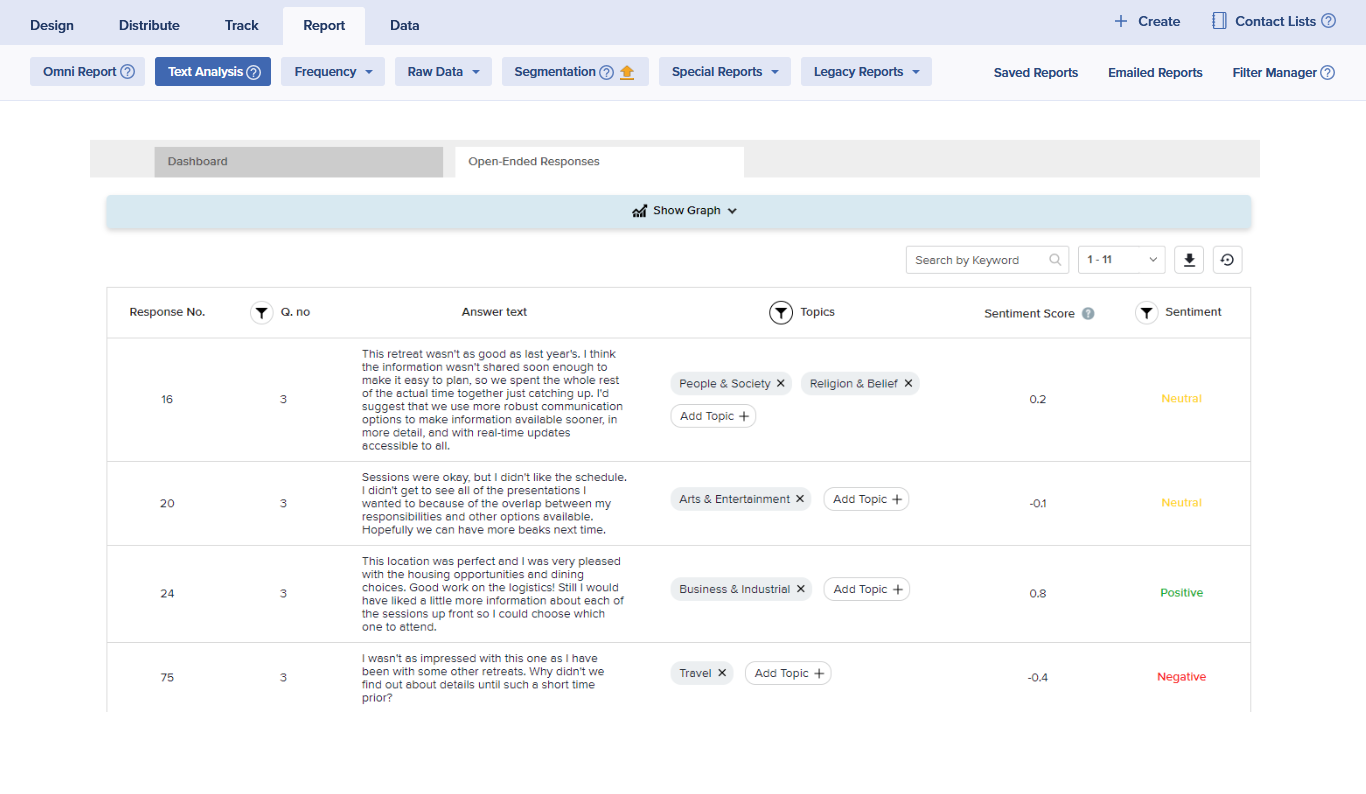Click Sentiment Score info help icon

(1088, 314)
